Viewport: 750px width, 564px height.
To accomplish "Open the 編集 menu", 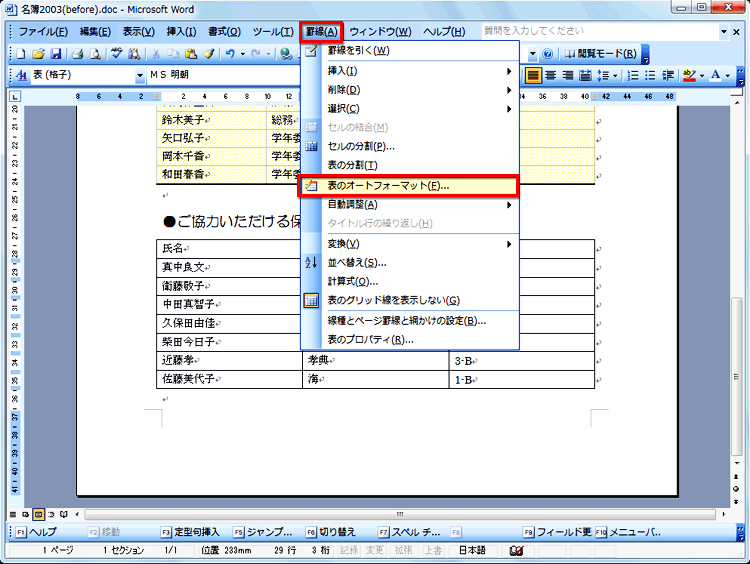I will 95,32.
